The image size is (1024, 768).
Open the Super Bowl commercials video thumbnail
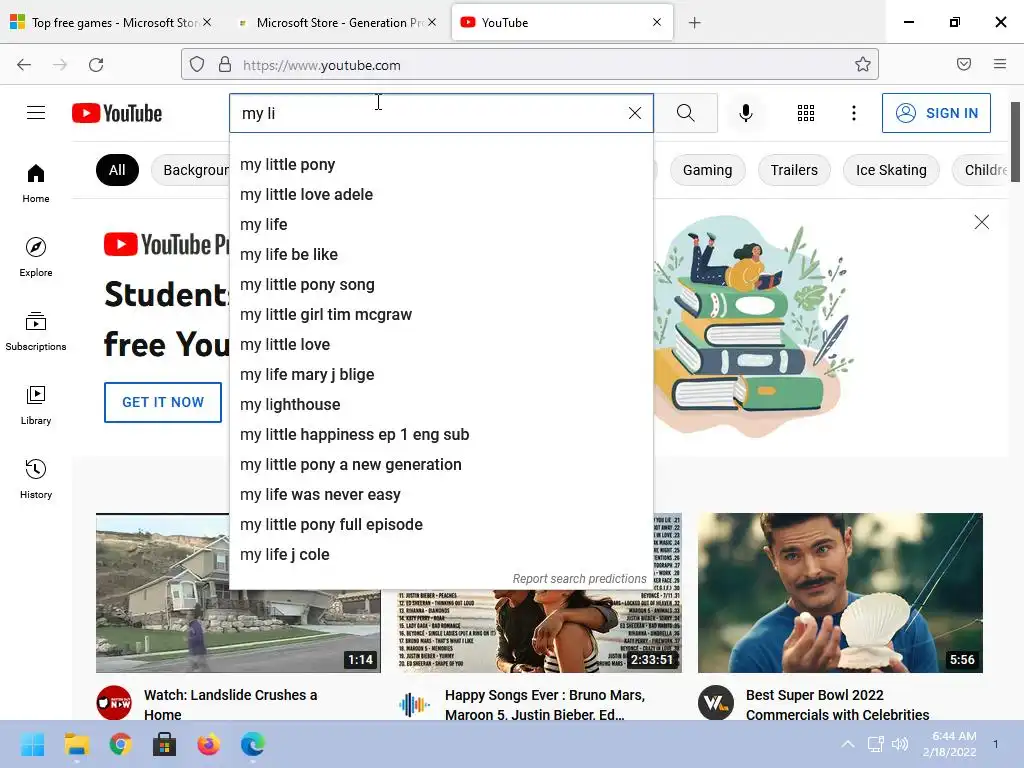pos(840,592)
